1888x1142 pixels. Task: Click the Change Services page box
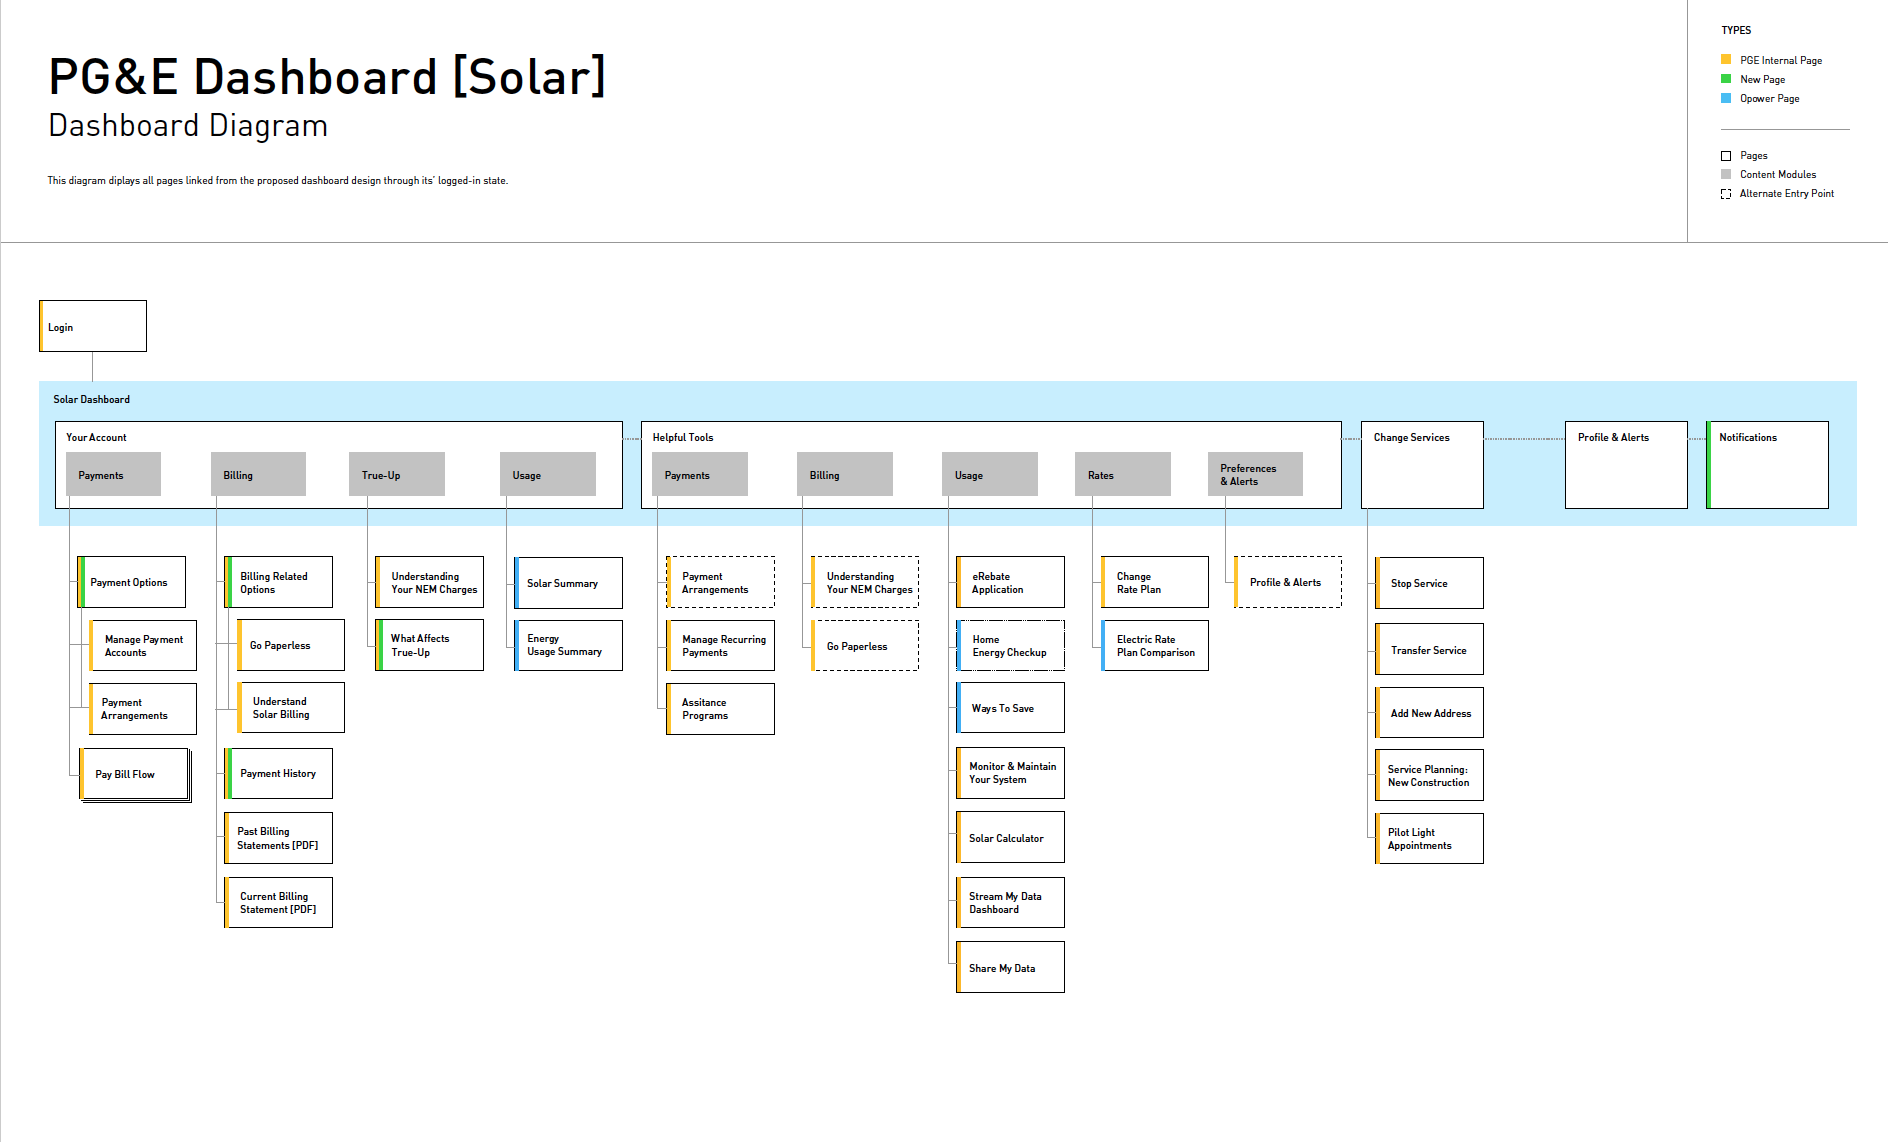(x=1422, y=465)
